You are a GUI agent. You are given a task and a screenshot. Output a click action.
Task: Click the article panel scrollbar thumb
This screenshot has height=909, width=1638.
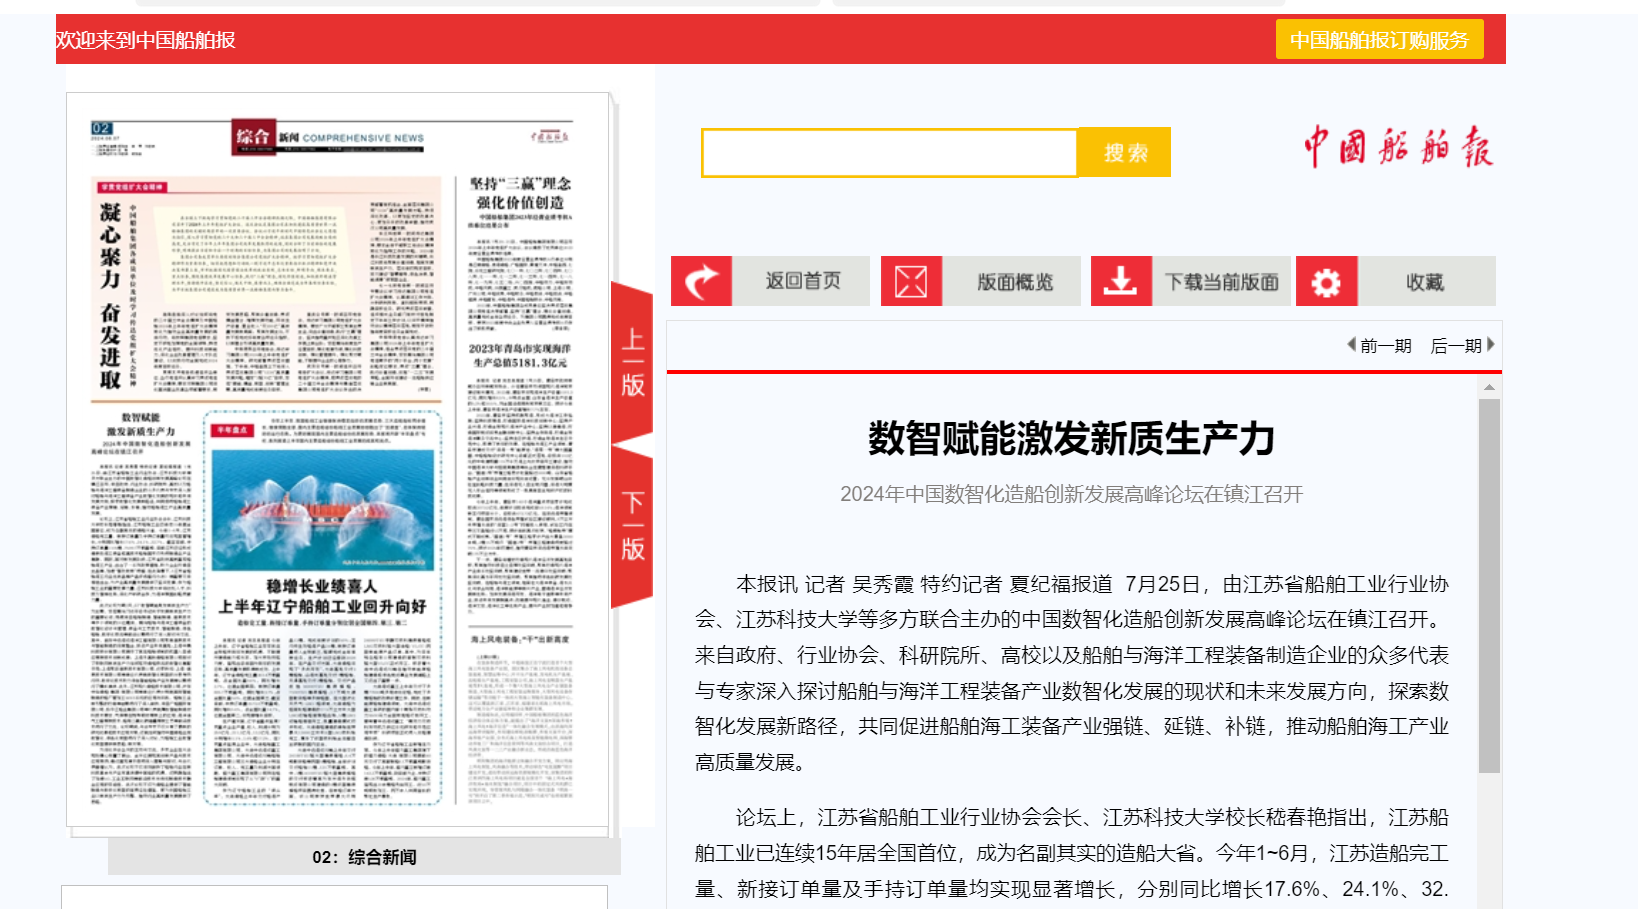click(x=1489, y=585)
